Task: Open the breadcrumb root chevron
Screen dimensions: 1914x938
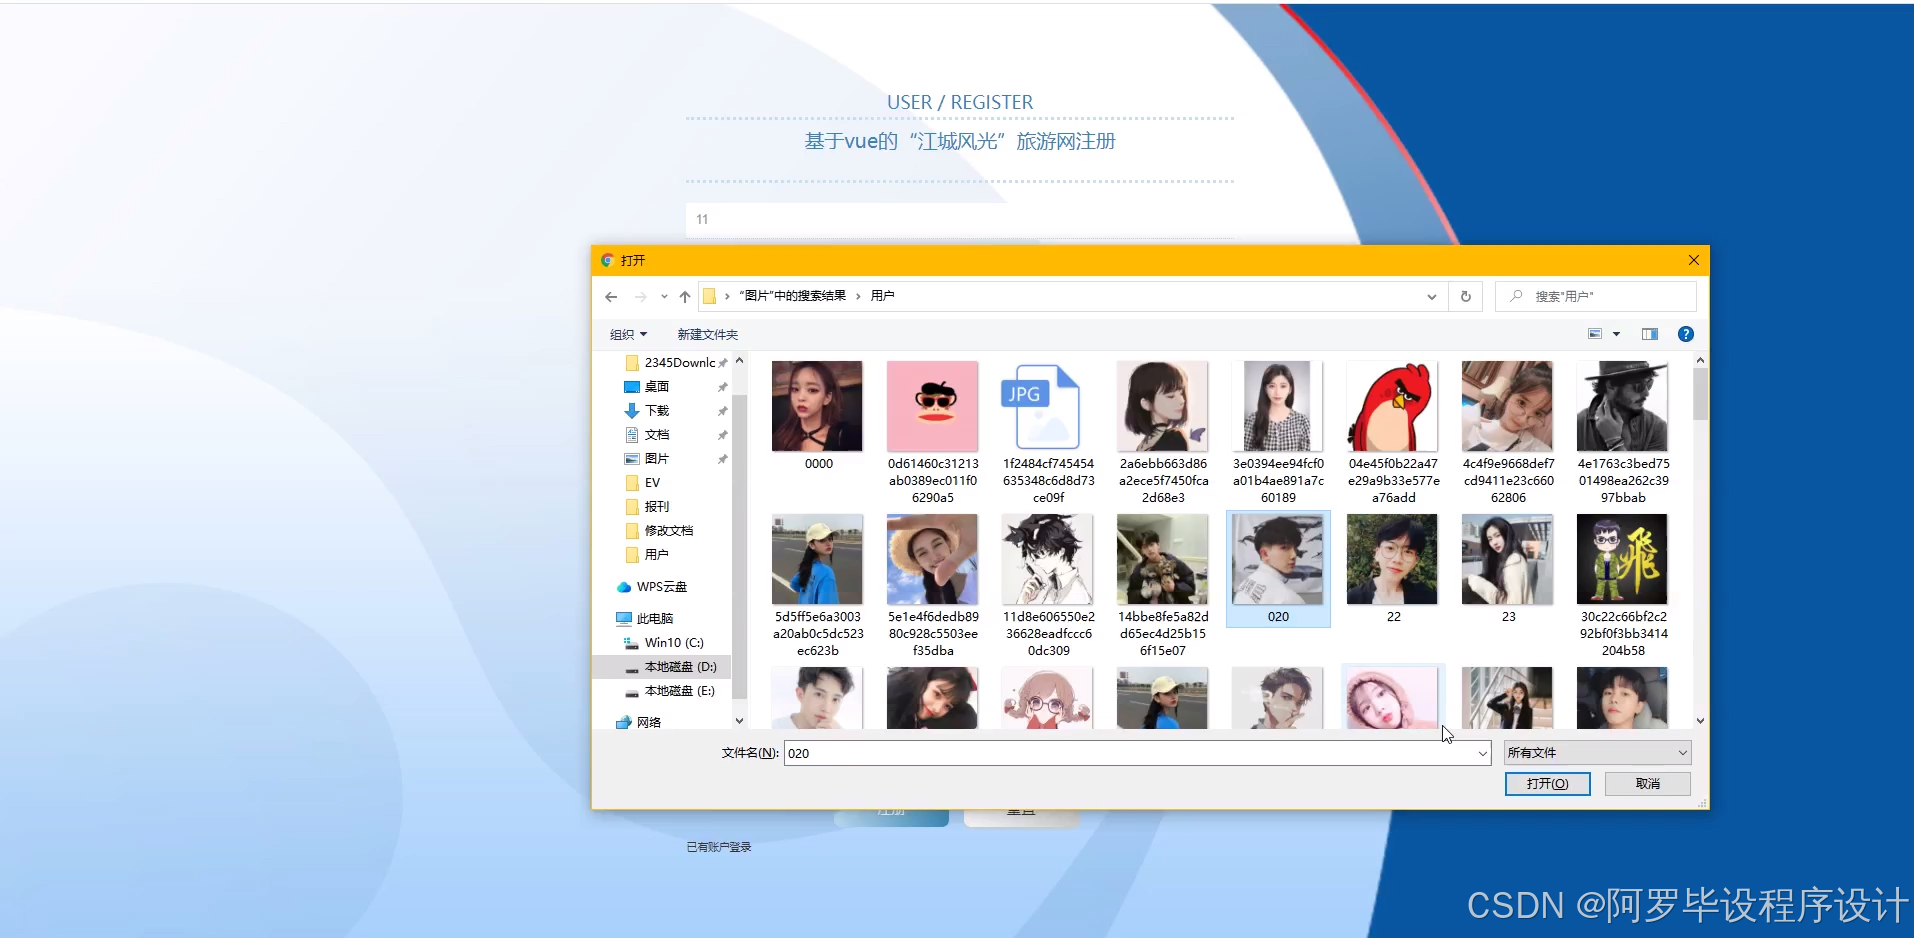Action: [x=727, y=296]
